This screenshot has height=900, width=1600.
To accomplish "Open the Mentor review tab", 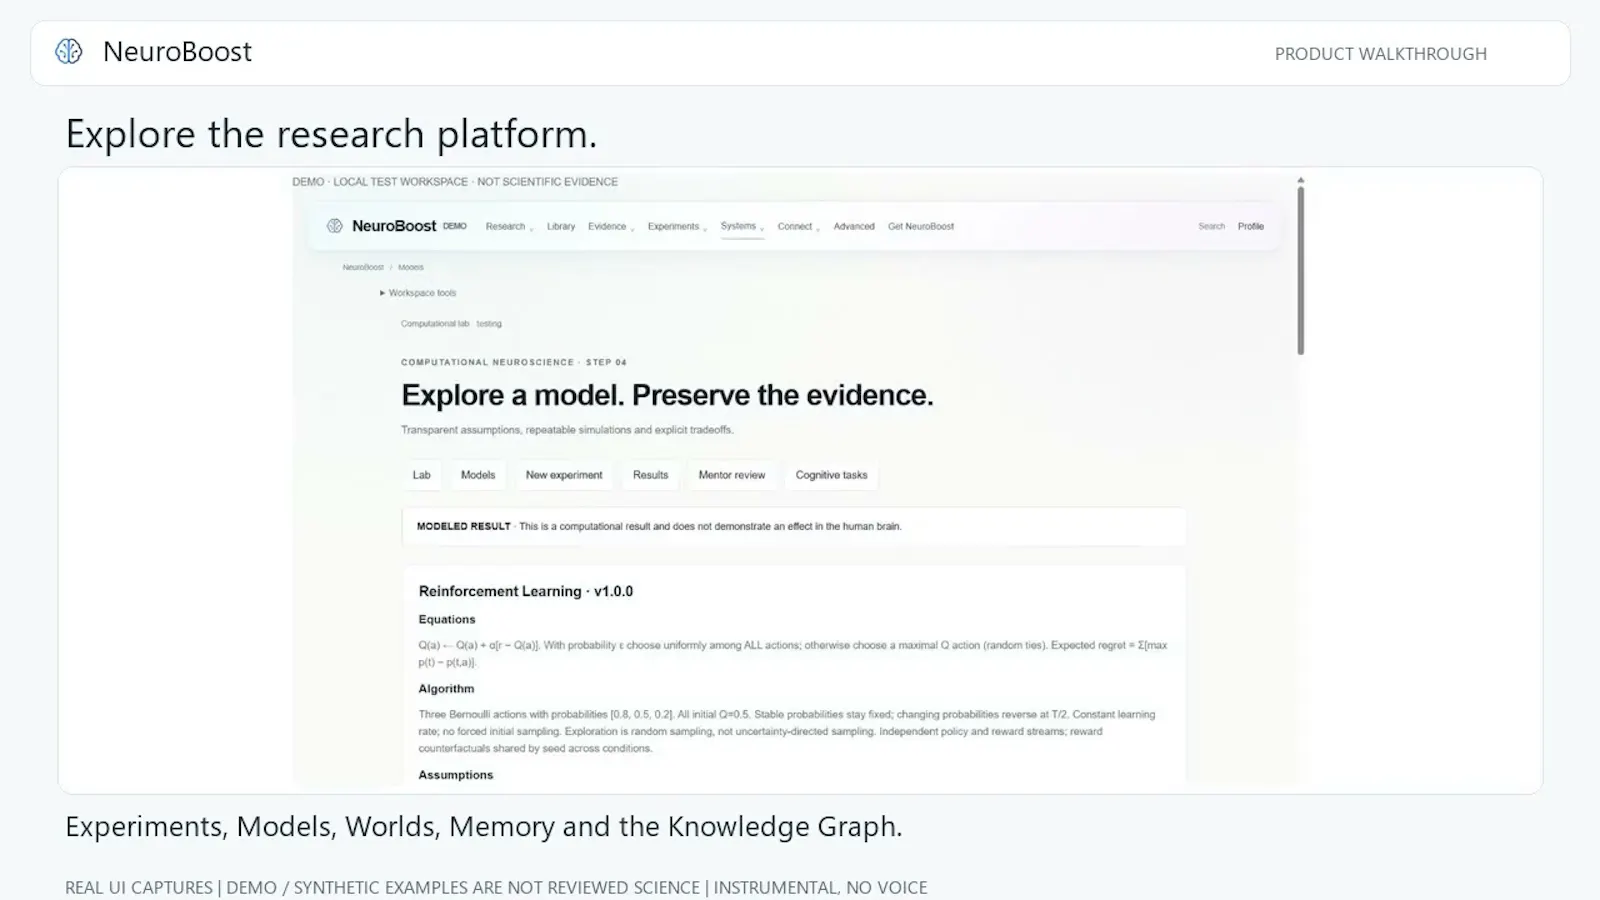I will pos(732,475).
